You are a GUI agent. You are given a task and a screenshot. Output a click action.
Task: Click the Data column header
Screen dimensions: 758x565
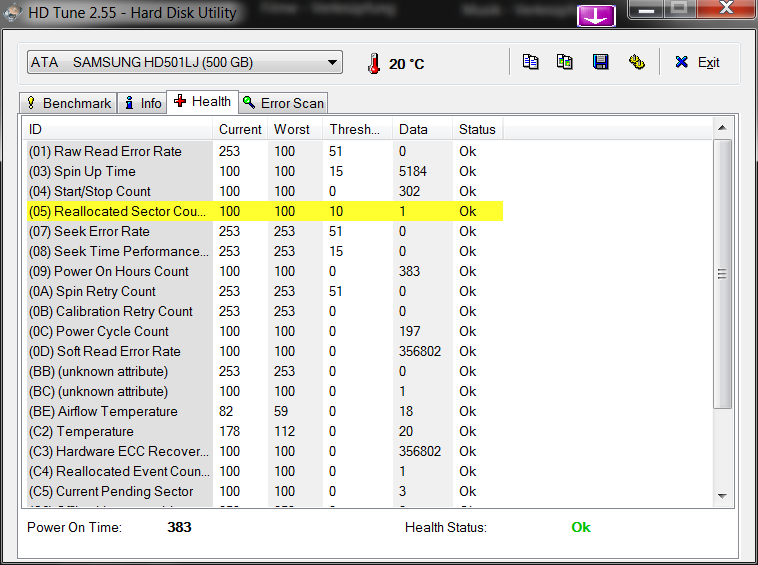tap(422, 130)
